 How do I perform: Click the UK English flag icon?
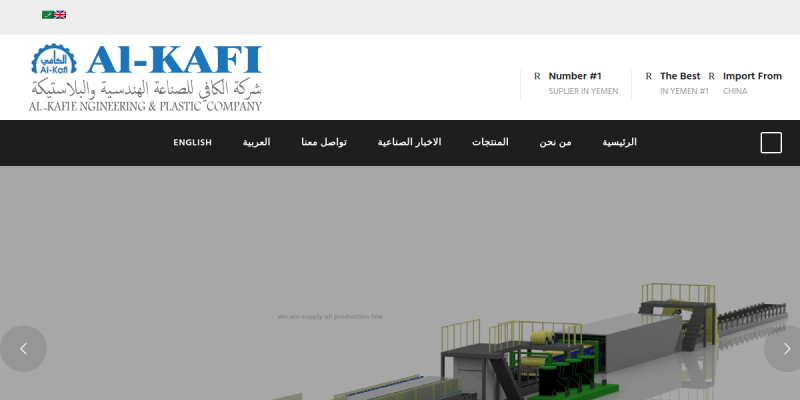coord(60,15)
